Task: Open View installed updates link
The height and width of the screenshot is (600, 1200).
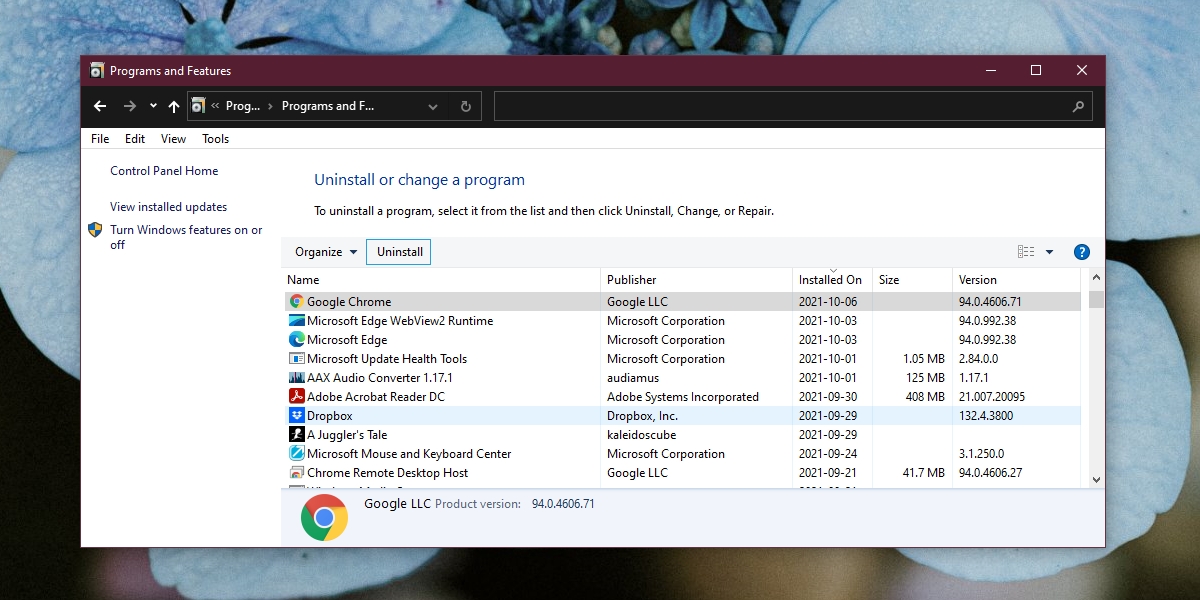Action: pos(168,207)
